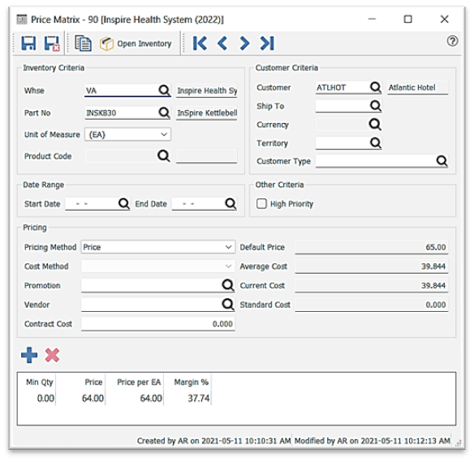Viewport: 474px width, 461px height.
Task: Click the Save icon in toolbar
Action: (x=29, y=43)
